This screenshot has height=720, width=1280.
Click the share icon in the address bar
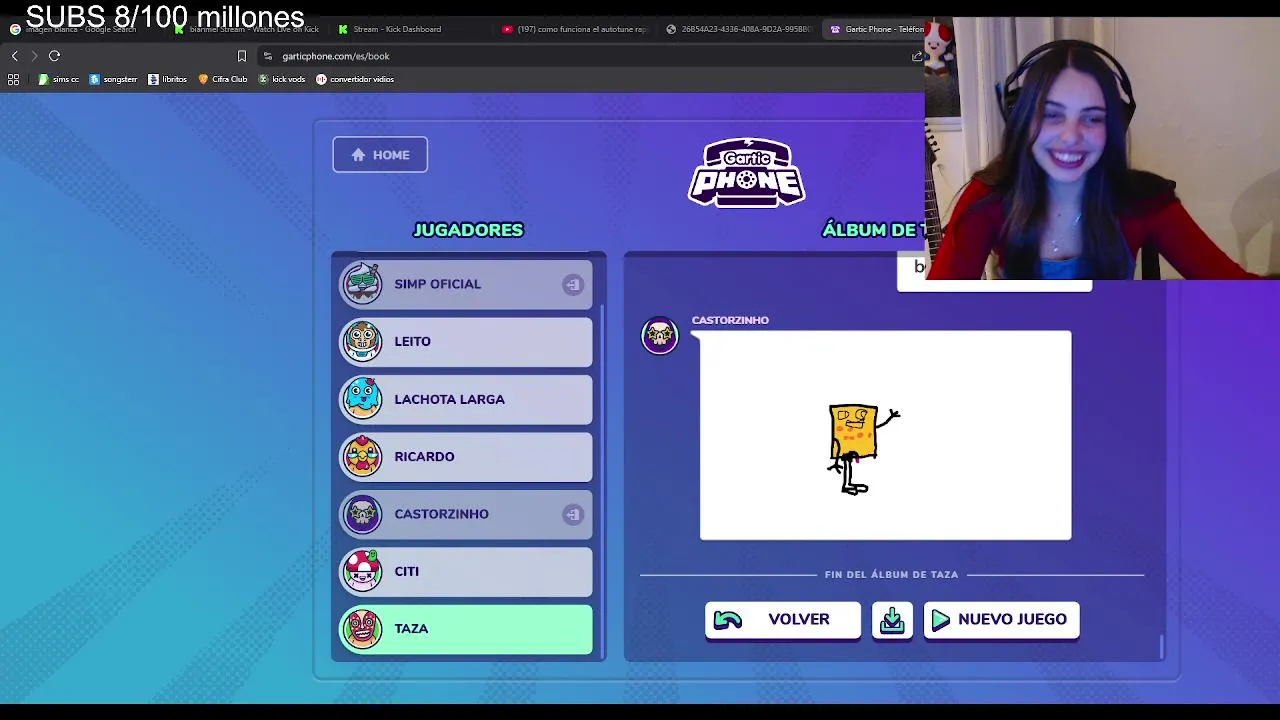[916, 56]
